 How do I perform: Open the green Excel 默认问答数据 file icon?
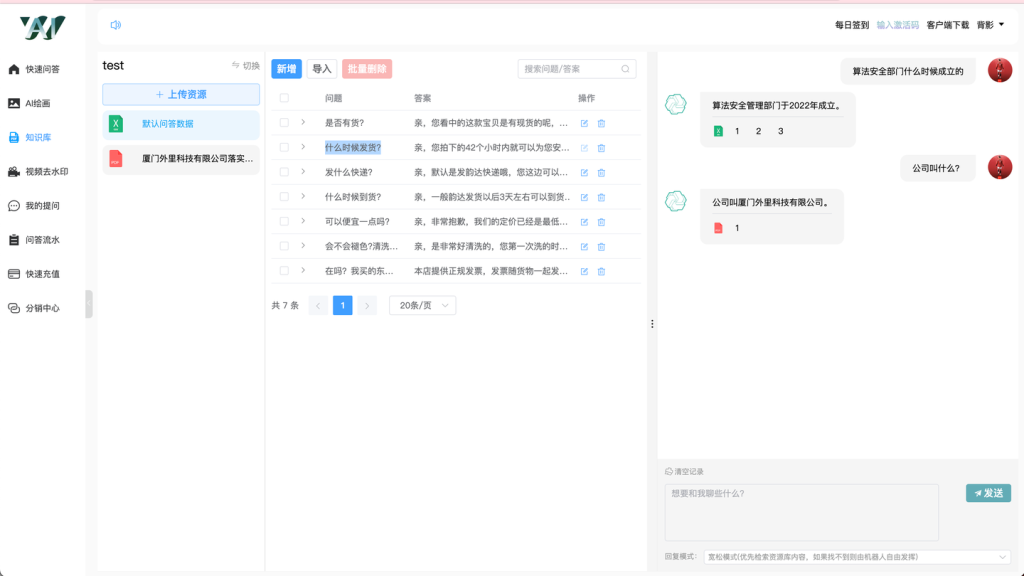116,124
